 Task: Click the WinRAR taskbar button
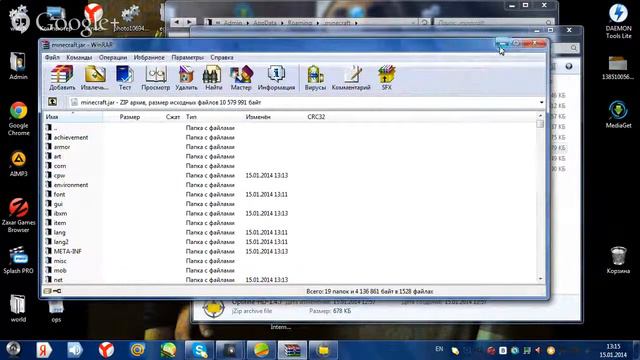pos(292,350)
